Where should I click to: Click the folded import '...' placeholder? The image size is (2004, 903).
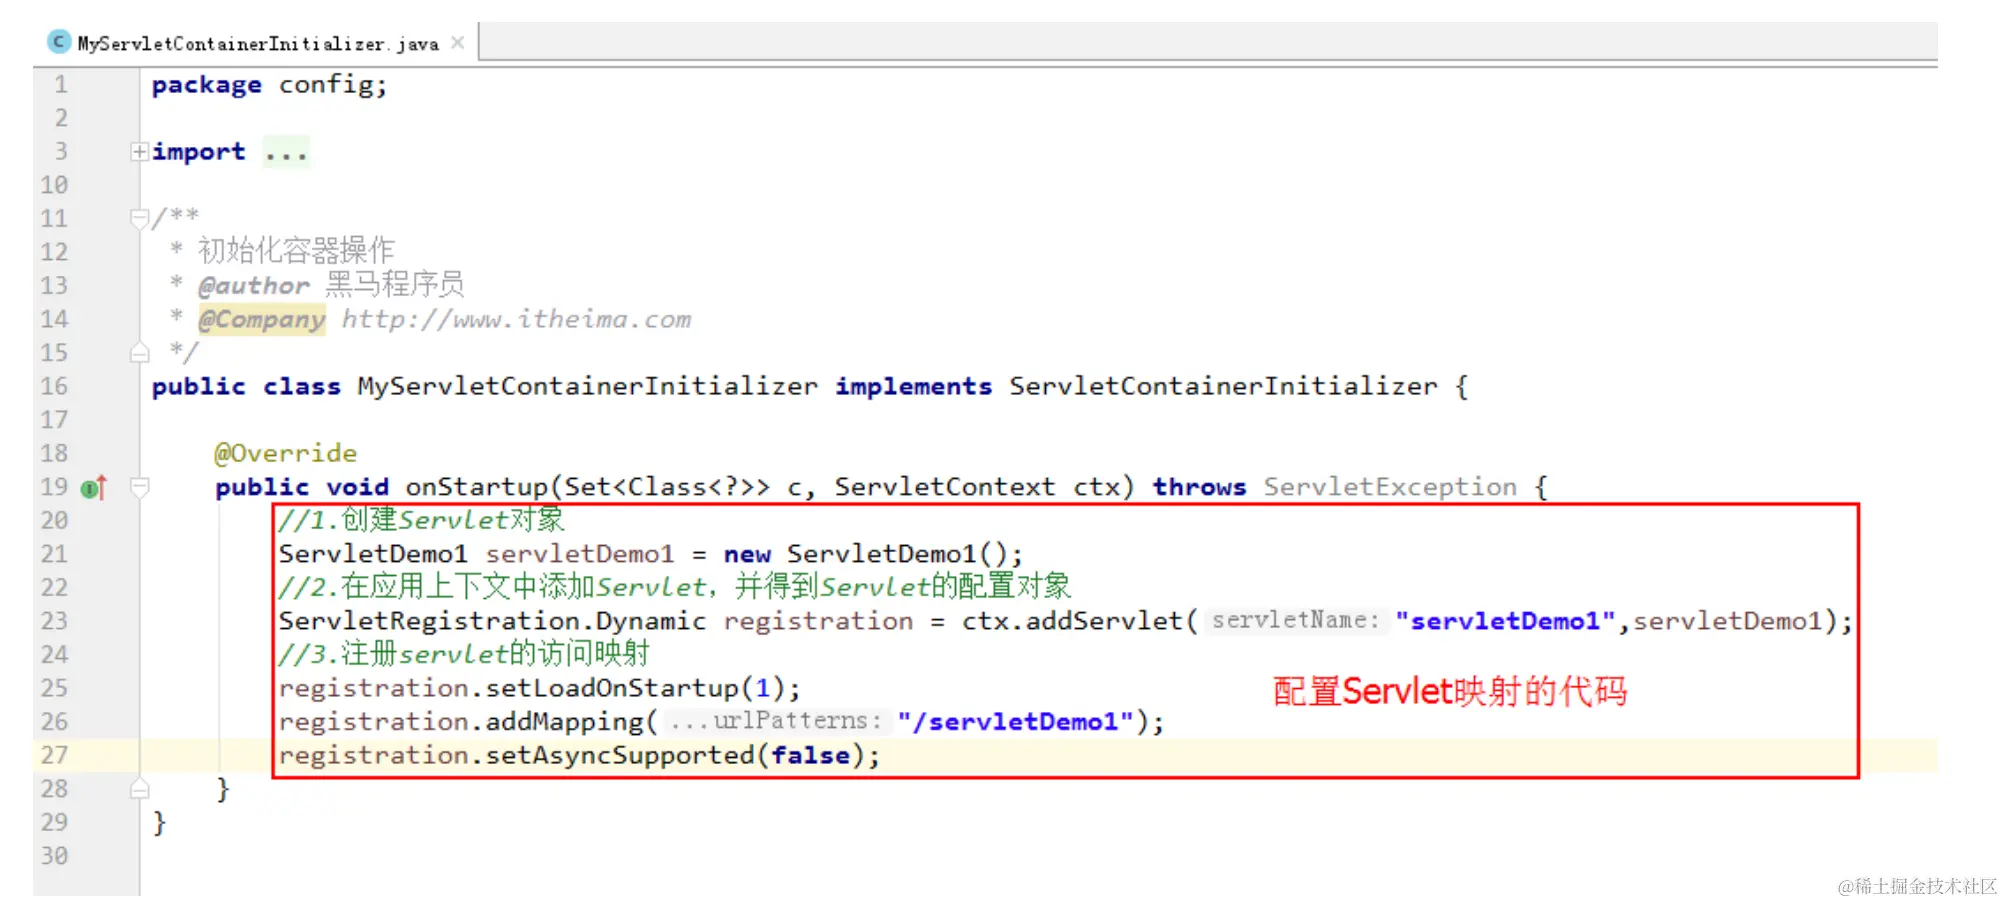(286, 153)
